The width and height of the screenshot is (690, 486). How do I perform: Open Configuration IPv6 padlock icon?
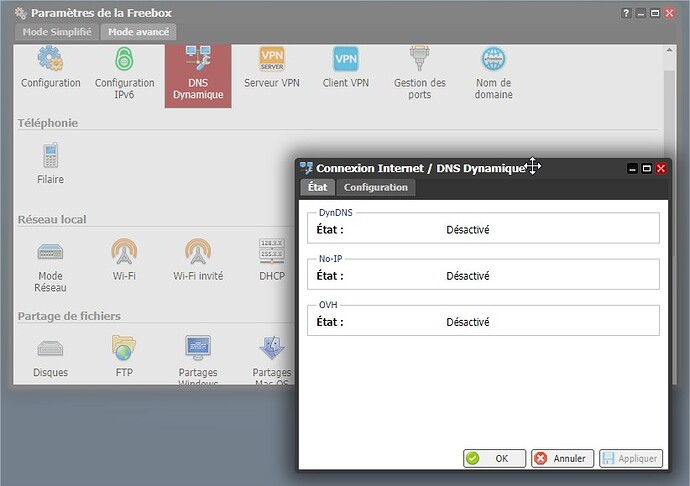[124, 59]
